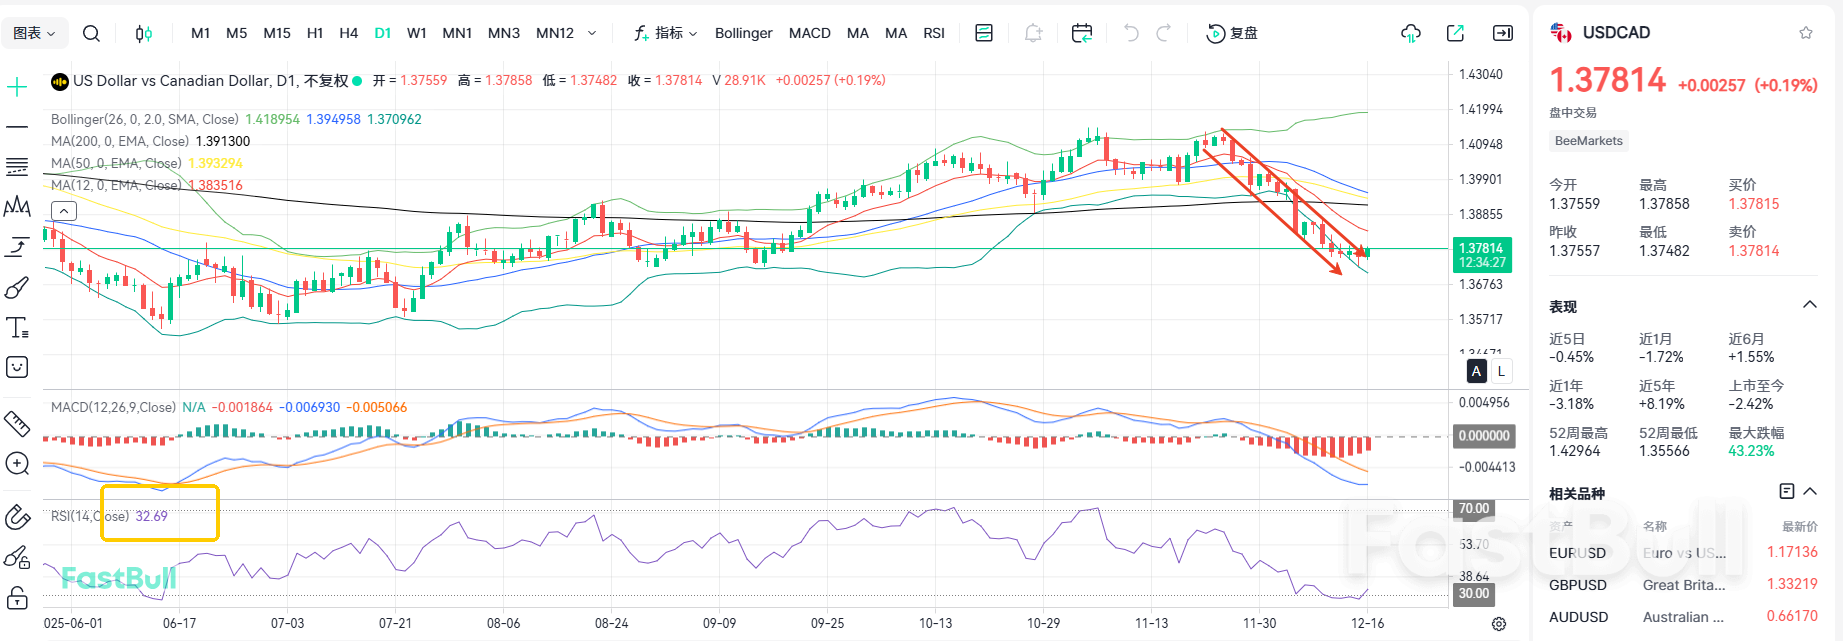Click the symbol search magnifier icon
This screenshot has width=1843, height=641.
(91, 33)
